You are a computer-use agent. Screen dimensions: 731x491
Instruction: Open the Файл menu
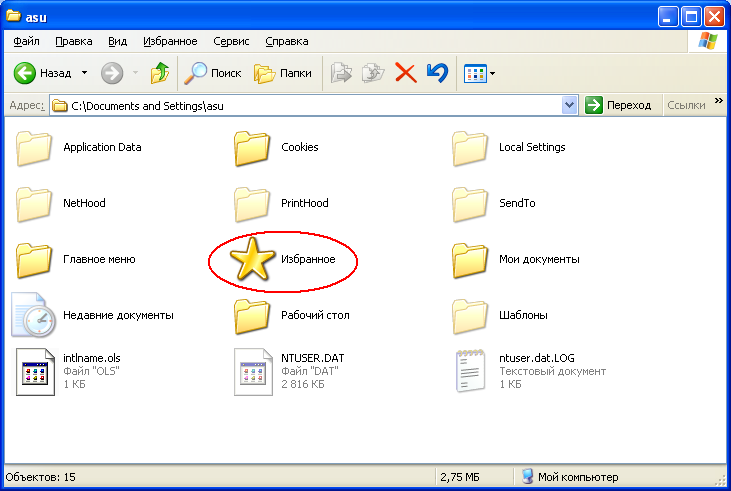point(26,41)
